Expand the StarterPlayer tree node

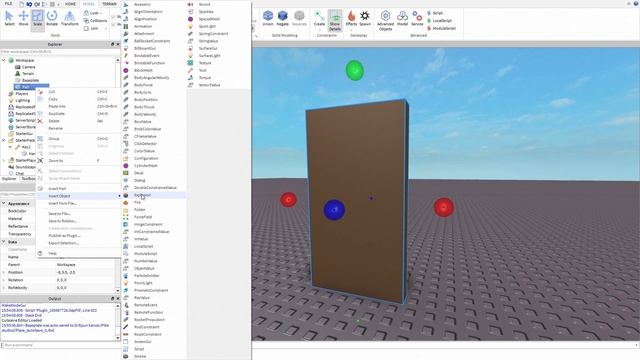click(x=4, y=160)
